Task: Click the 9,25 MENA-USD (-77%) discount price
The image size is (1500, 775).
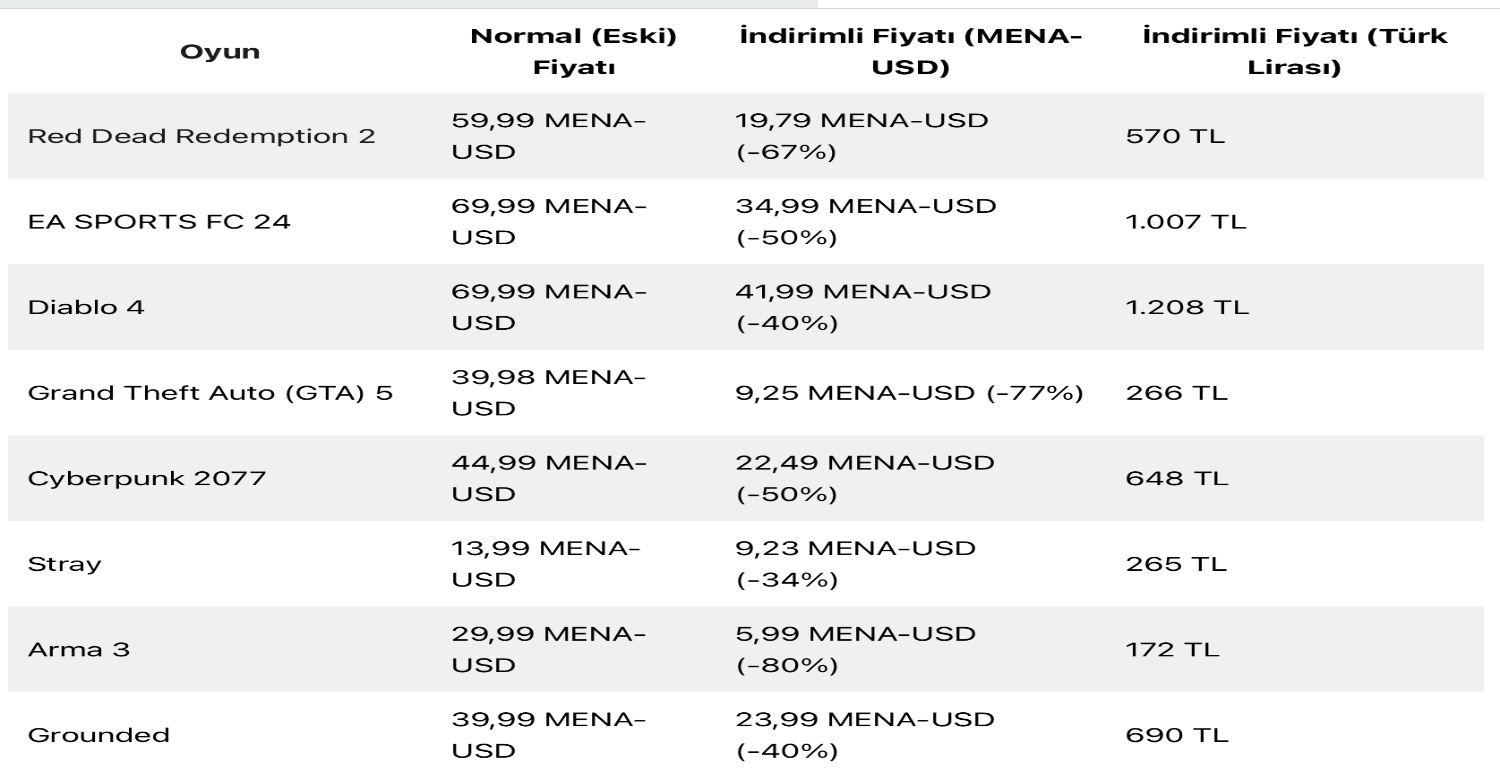Action: point(909,393)
